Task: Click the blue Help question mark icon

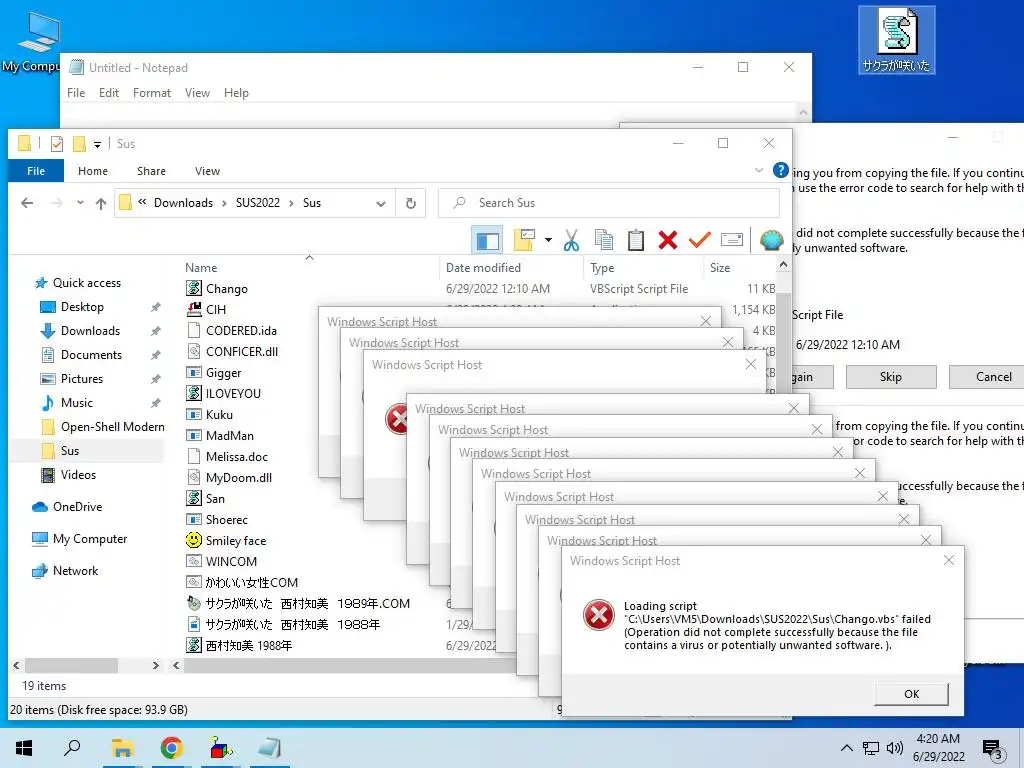Action: point(780,170)
